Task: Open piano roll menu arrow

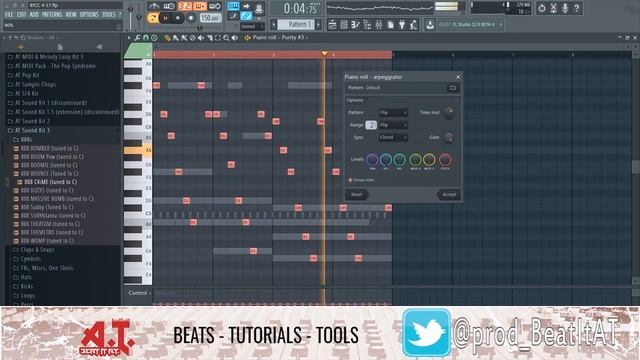Action: click(x=129, y=38)
